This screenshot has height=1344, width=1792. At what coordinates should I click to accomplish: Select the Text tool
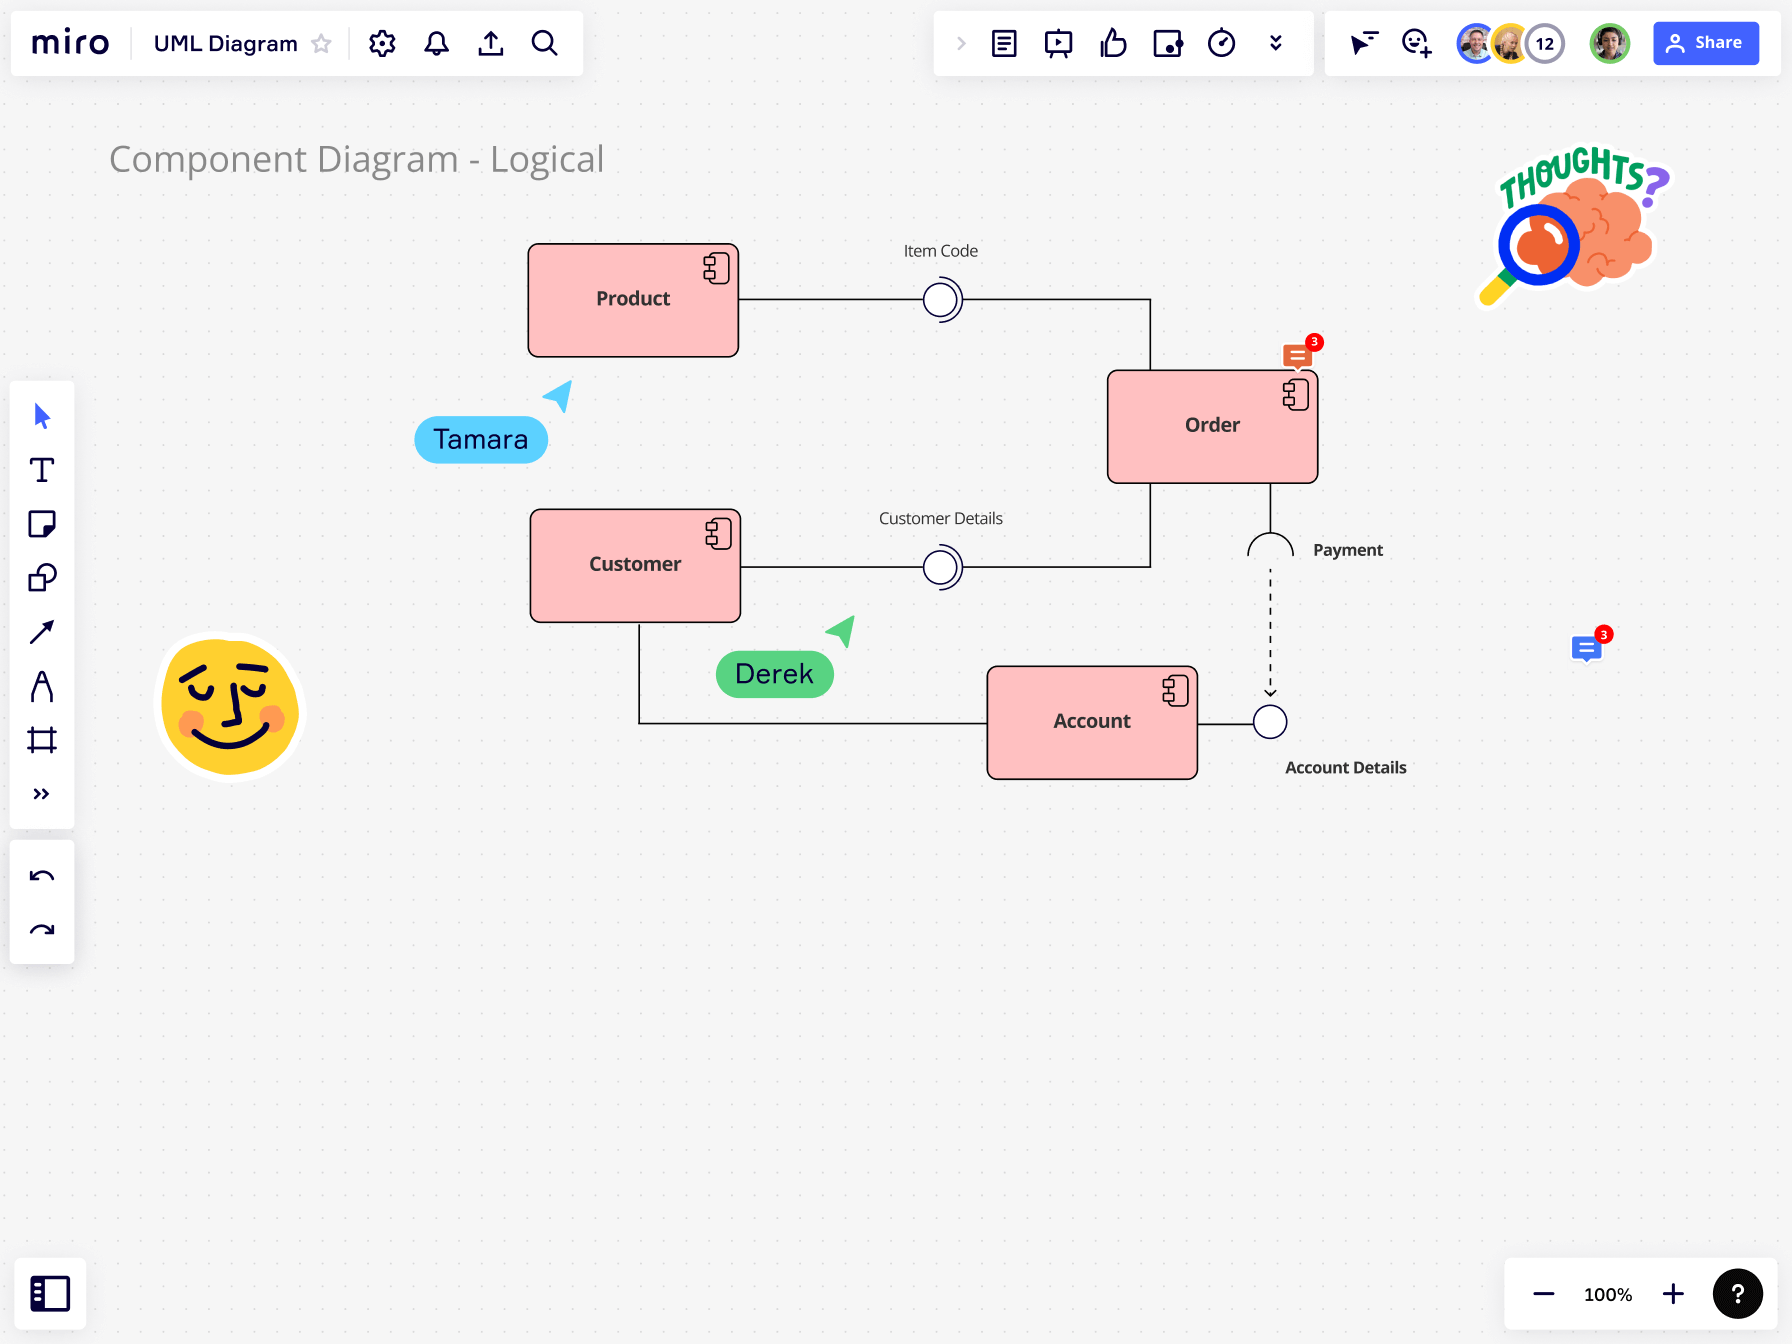pos(42,469)
